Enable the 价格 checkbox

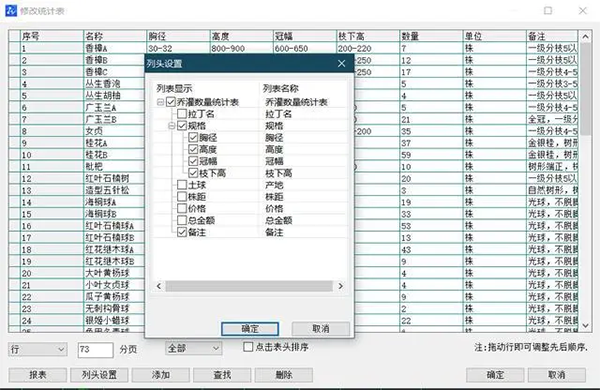click(x=182, y=209)
